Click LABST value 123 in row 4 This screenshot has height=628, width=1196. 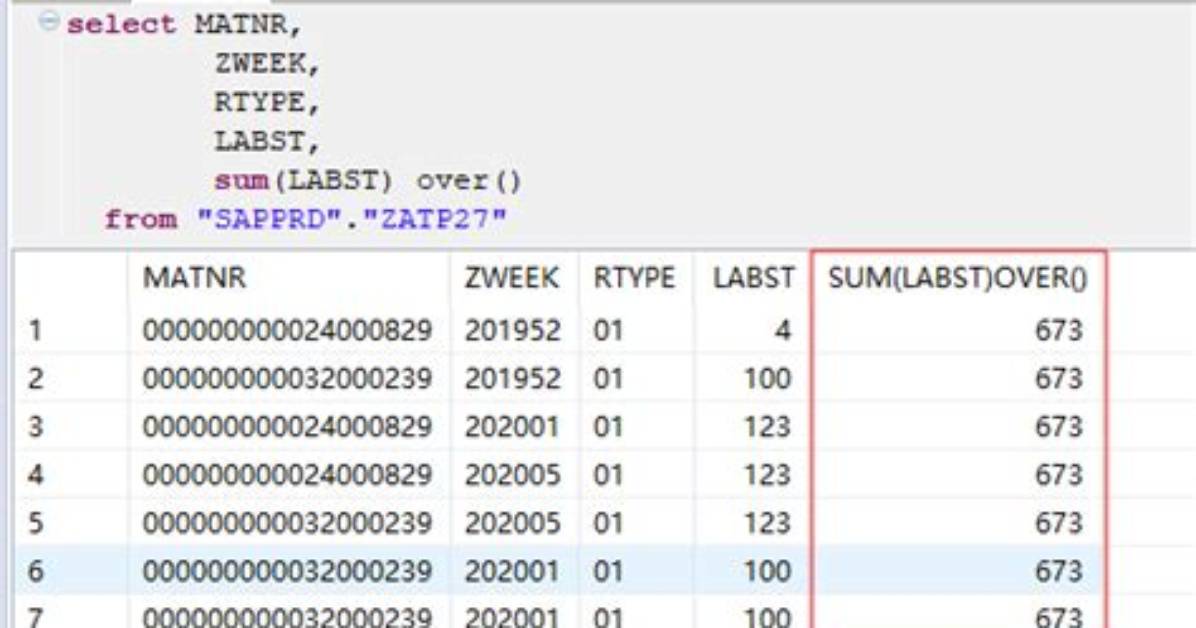coord(767,475)
